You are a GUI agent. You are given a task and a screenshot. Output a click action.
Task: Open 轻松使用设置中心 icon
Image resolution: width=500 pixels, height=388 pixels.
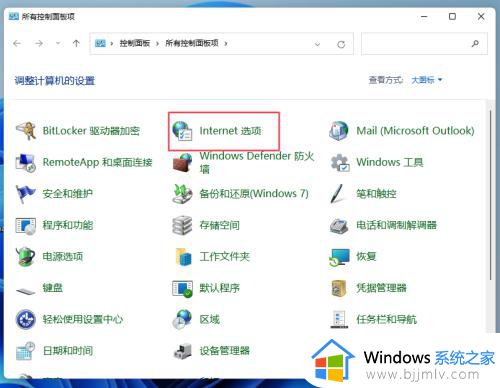26,320
